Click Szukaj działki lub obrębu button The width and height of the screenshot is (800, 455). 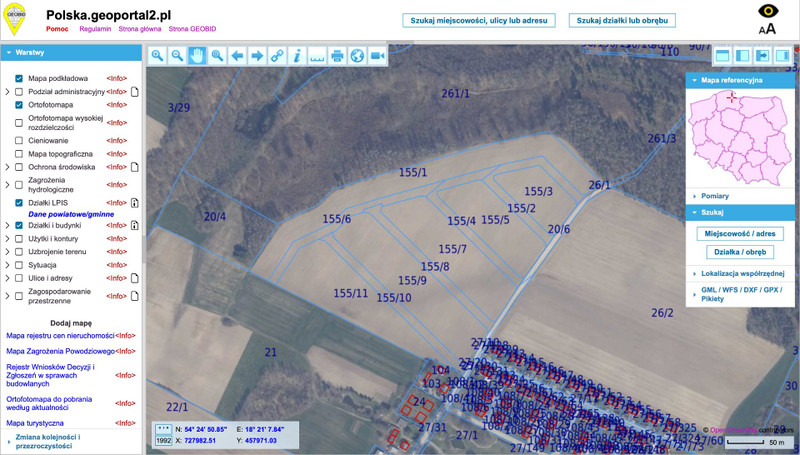coord(621,20)
